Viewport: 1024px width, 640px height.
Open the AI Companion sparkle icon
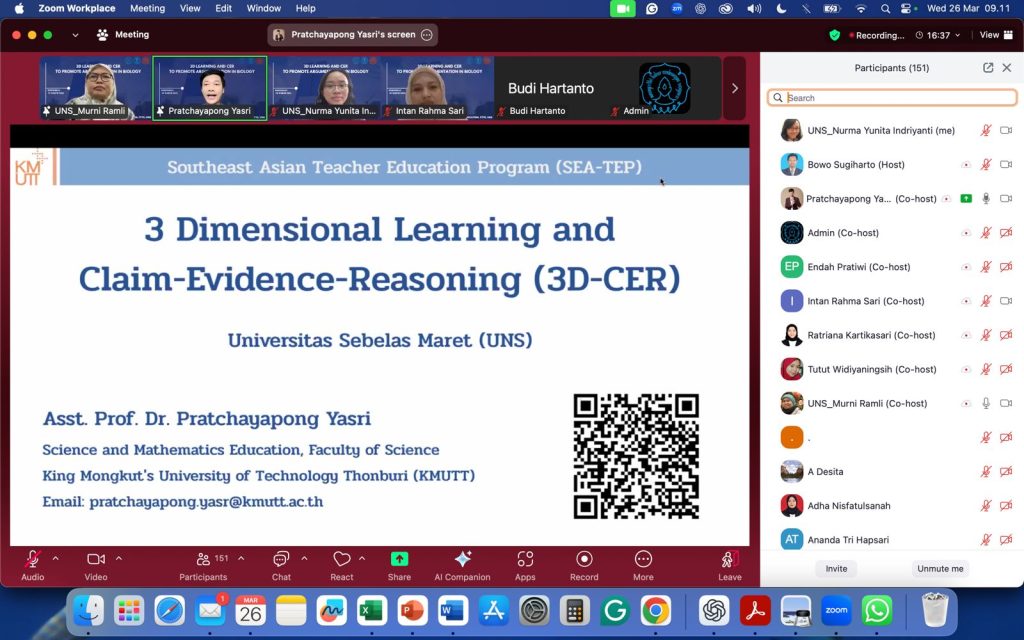click(462, 560)
